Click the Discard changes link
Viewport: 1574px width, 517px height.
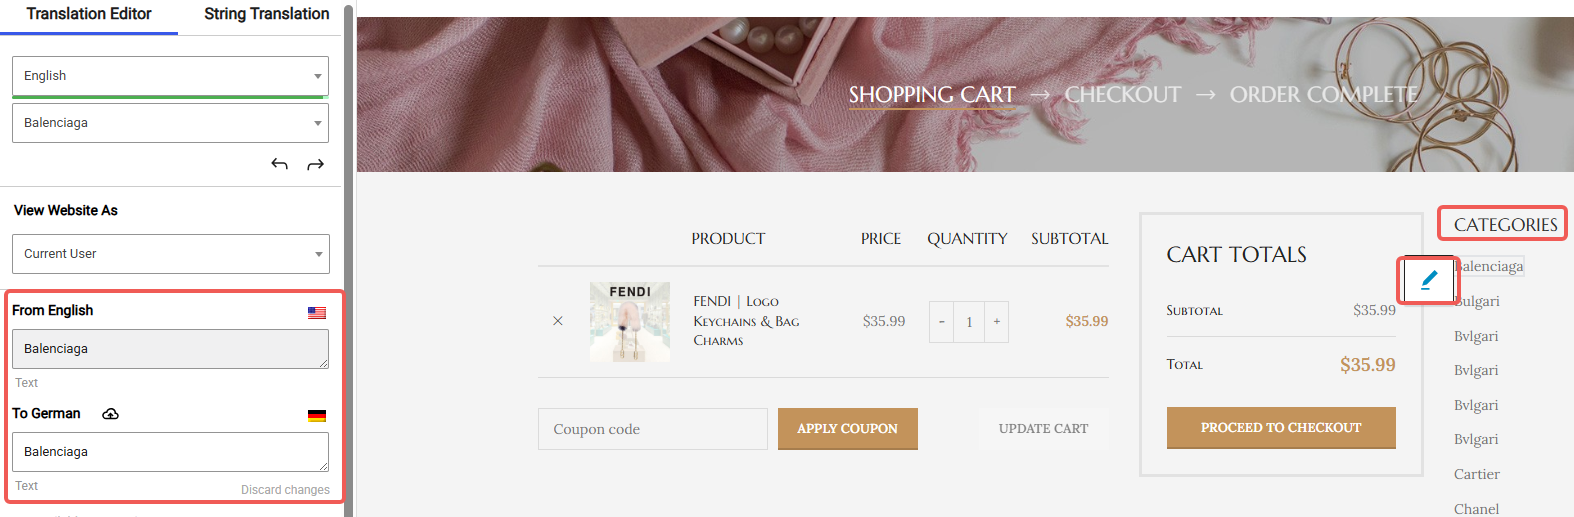[285, 490]
